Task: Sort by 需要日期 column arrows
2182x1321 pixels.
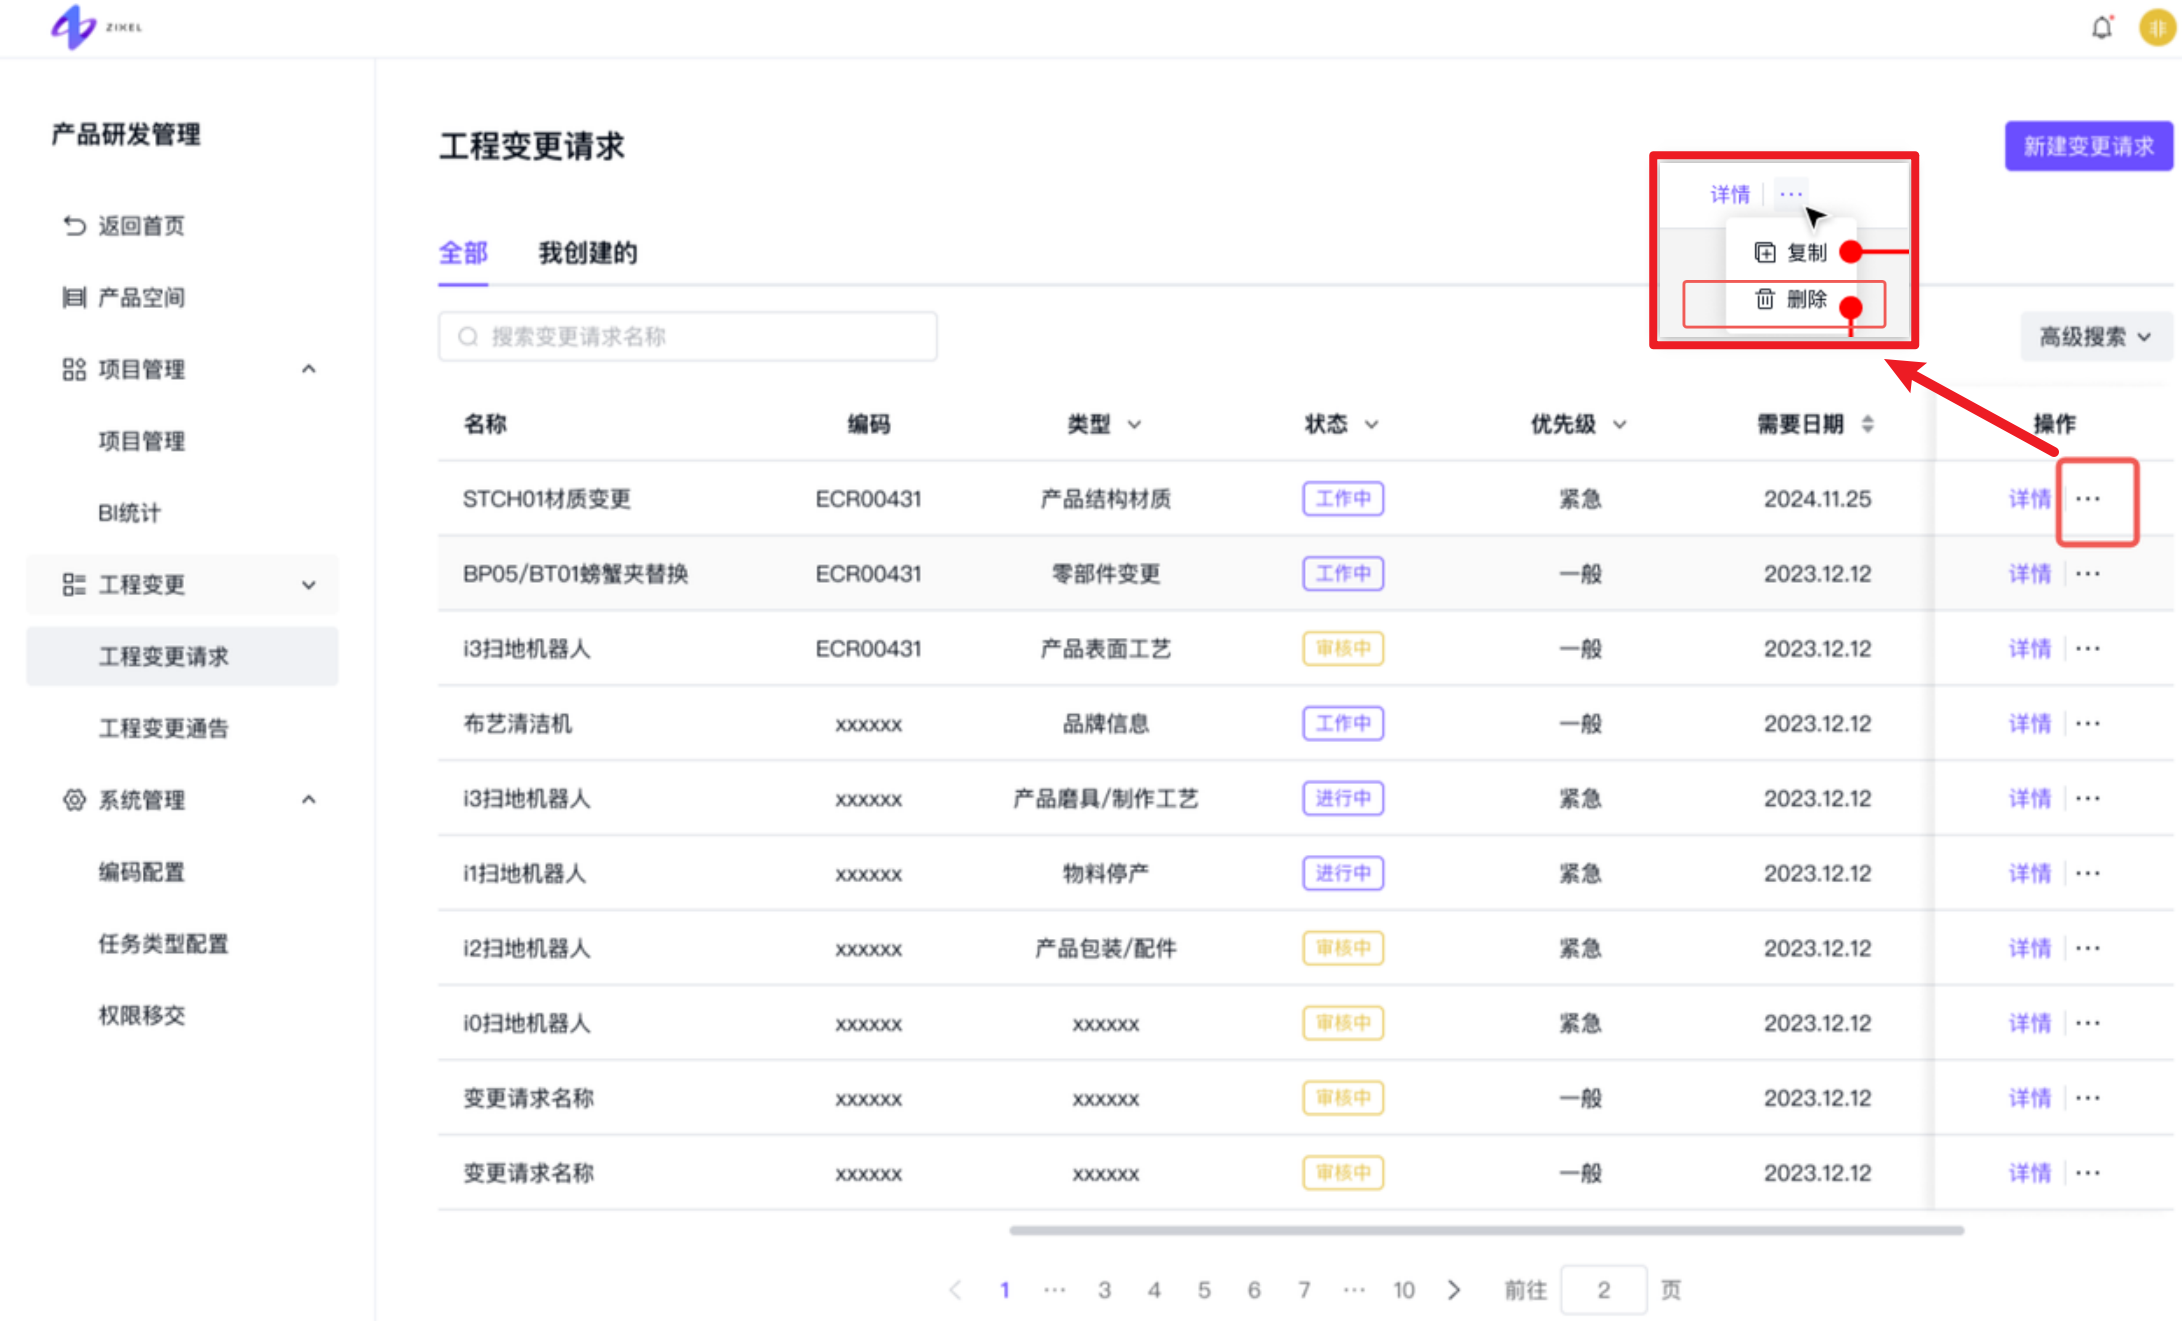Action: coord(1867,424)
